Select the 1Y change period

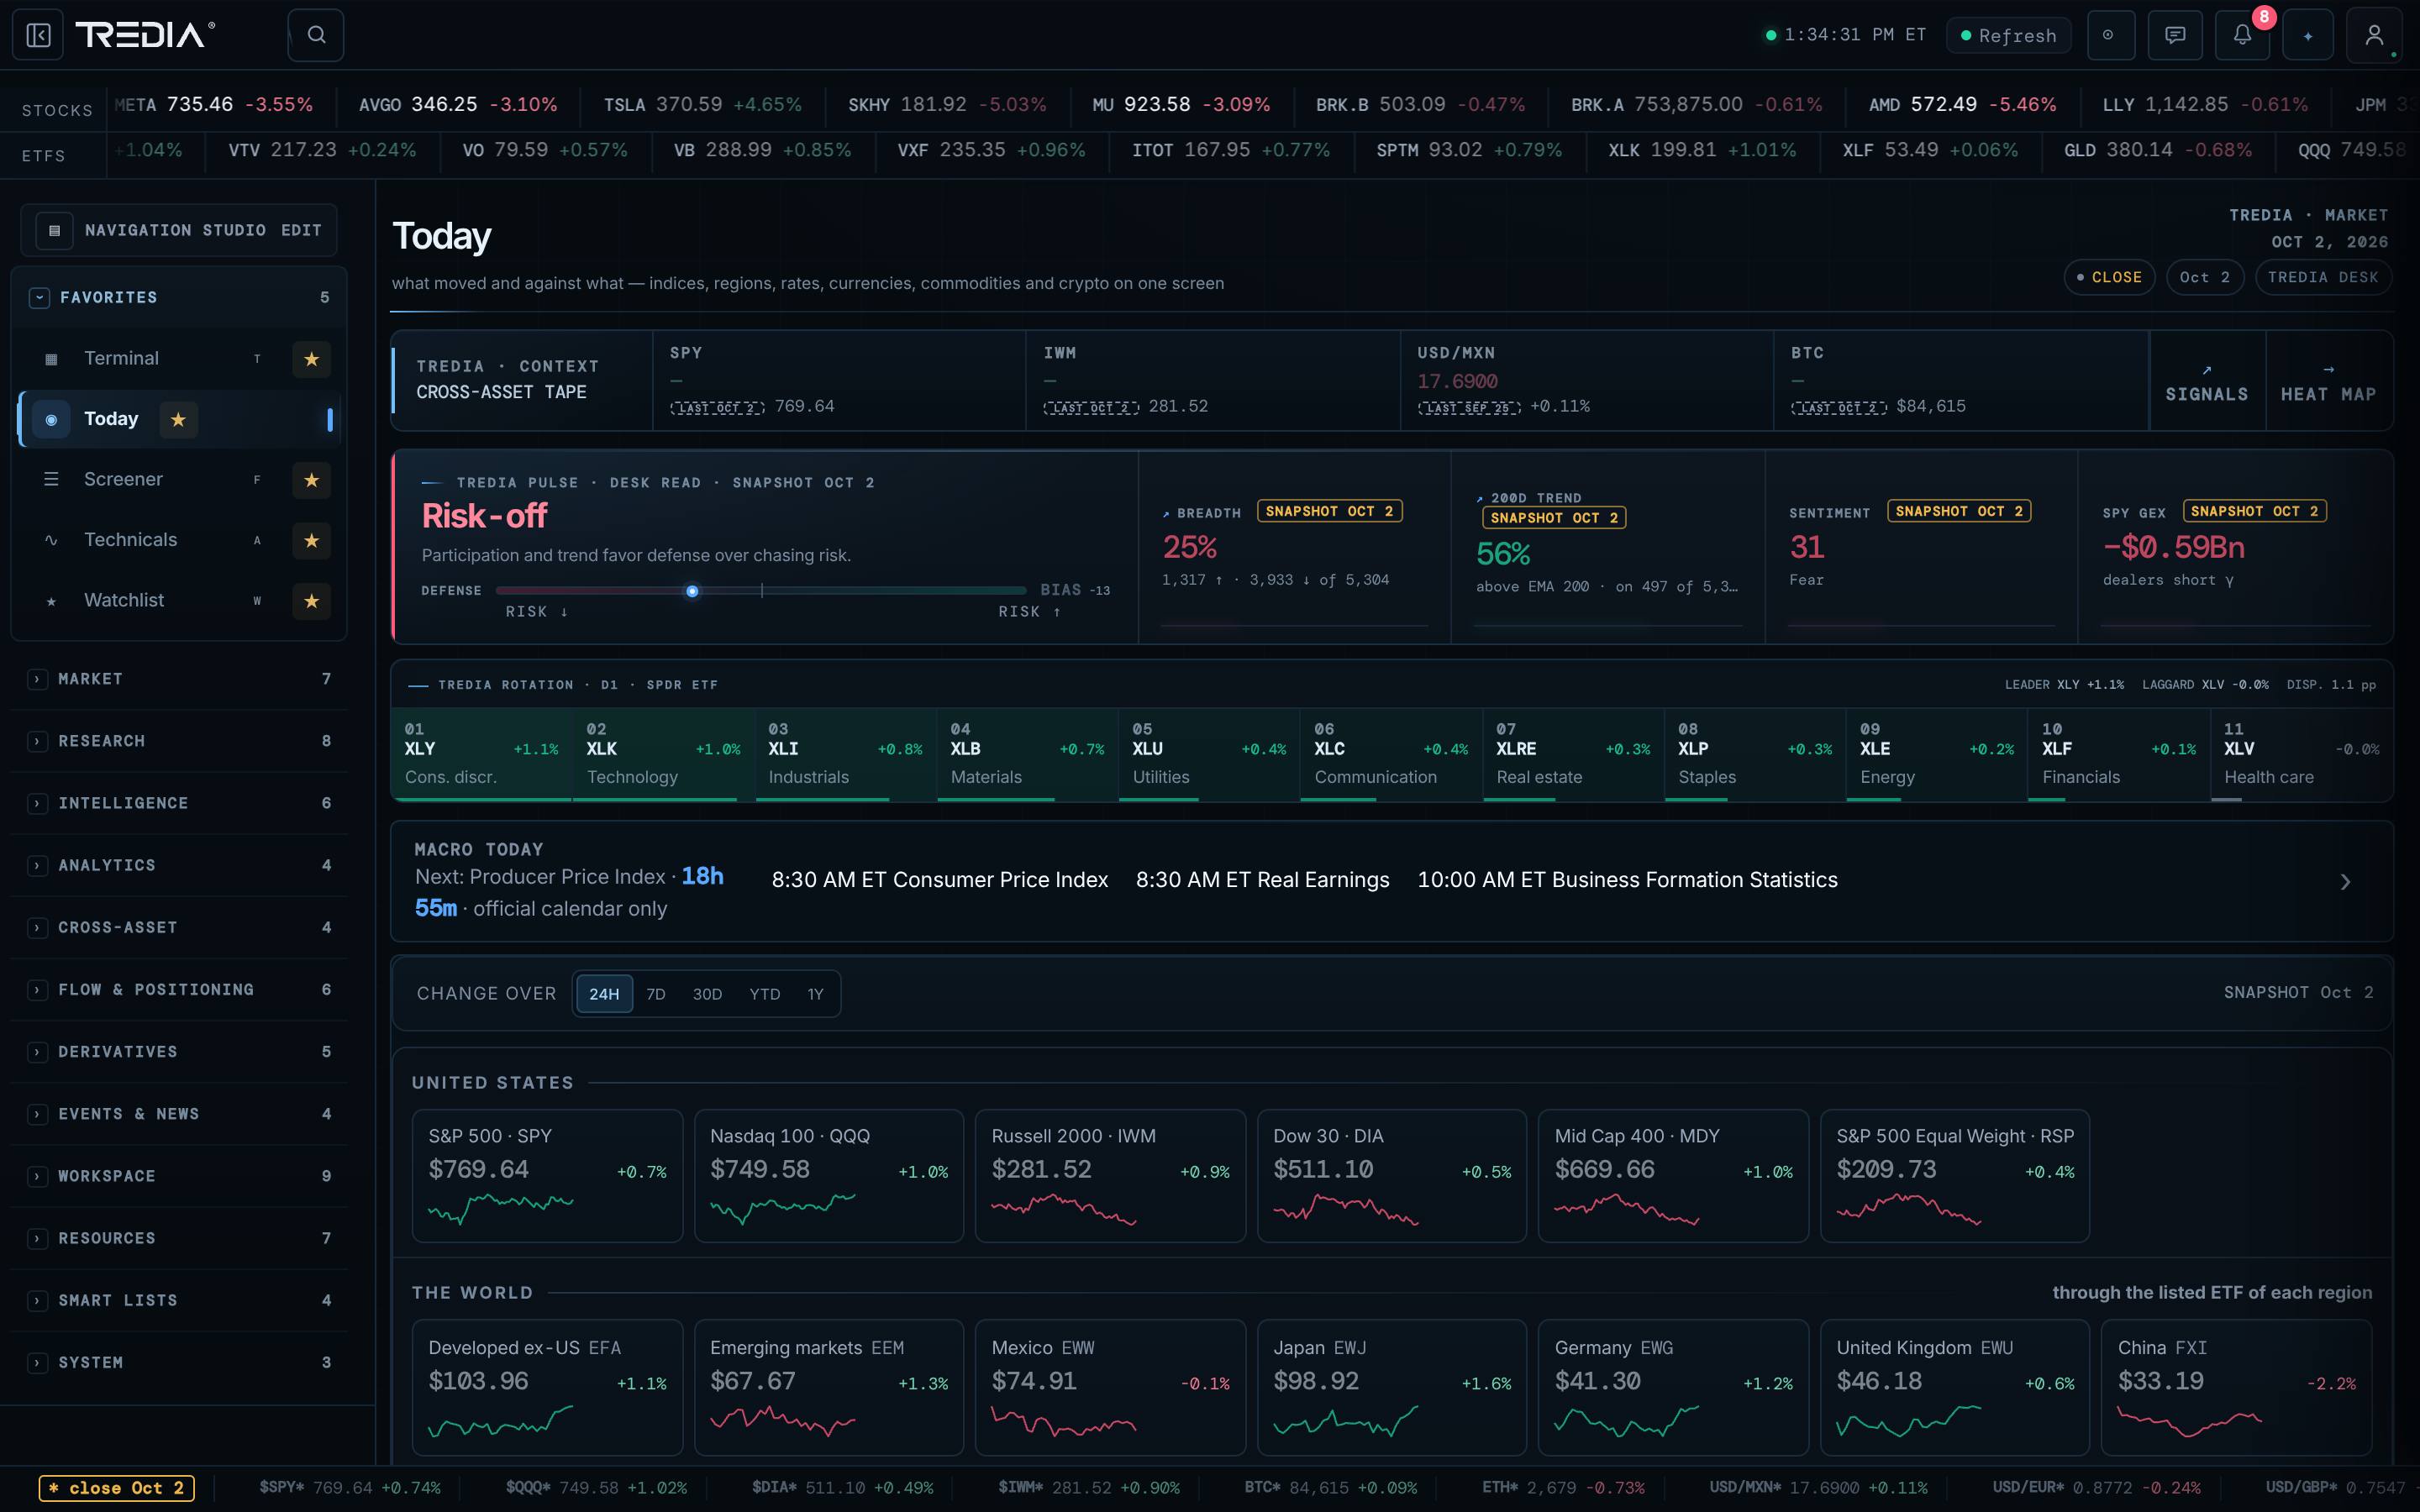pyautogui.click(x=816, y=994)
